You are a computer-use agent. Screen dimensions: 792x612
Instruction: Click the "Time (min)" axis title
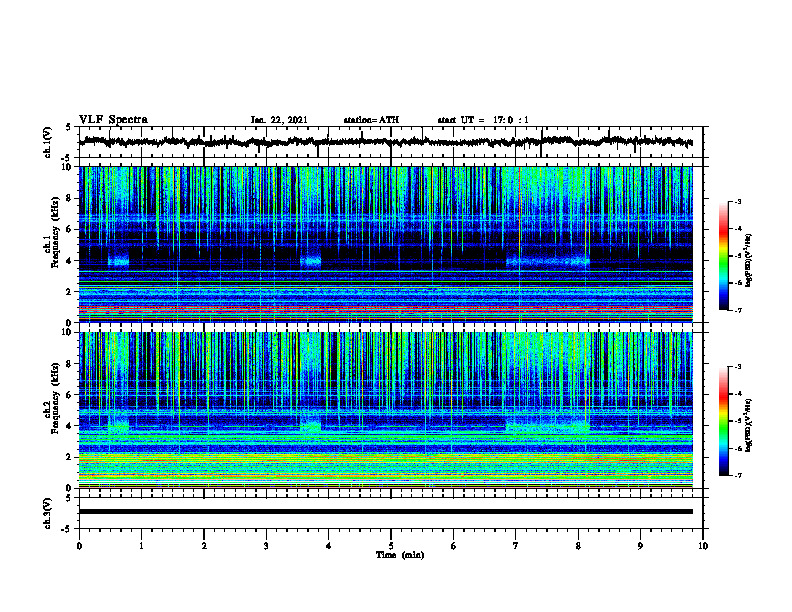[400, 555]
